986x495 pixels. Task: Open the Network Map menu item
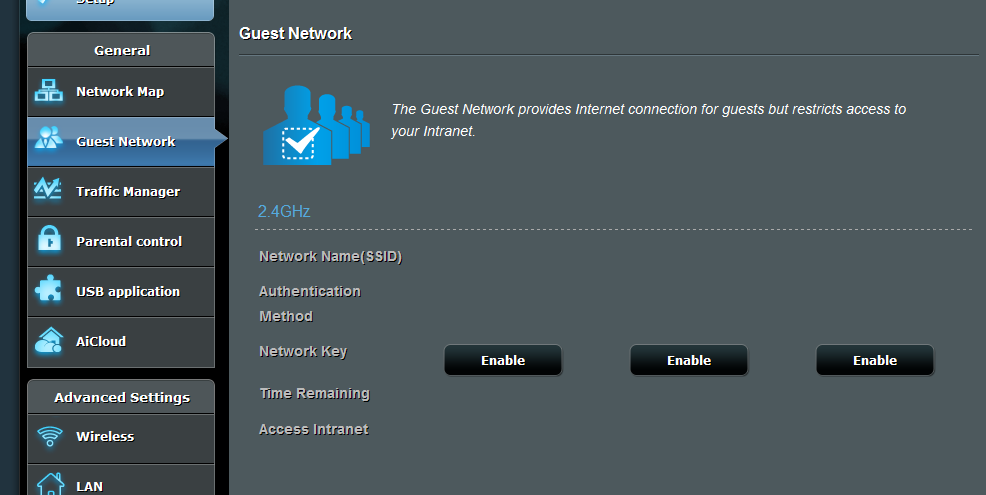[x=121, y=92]
